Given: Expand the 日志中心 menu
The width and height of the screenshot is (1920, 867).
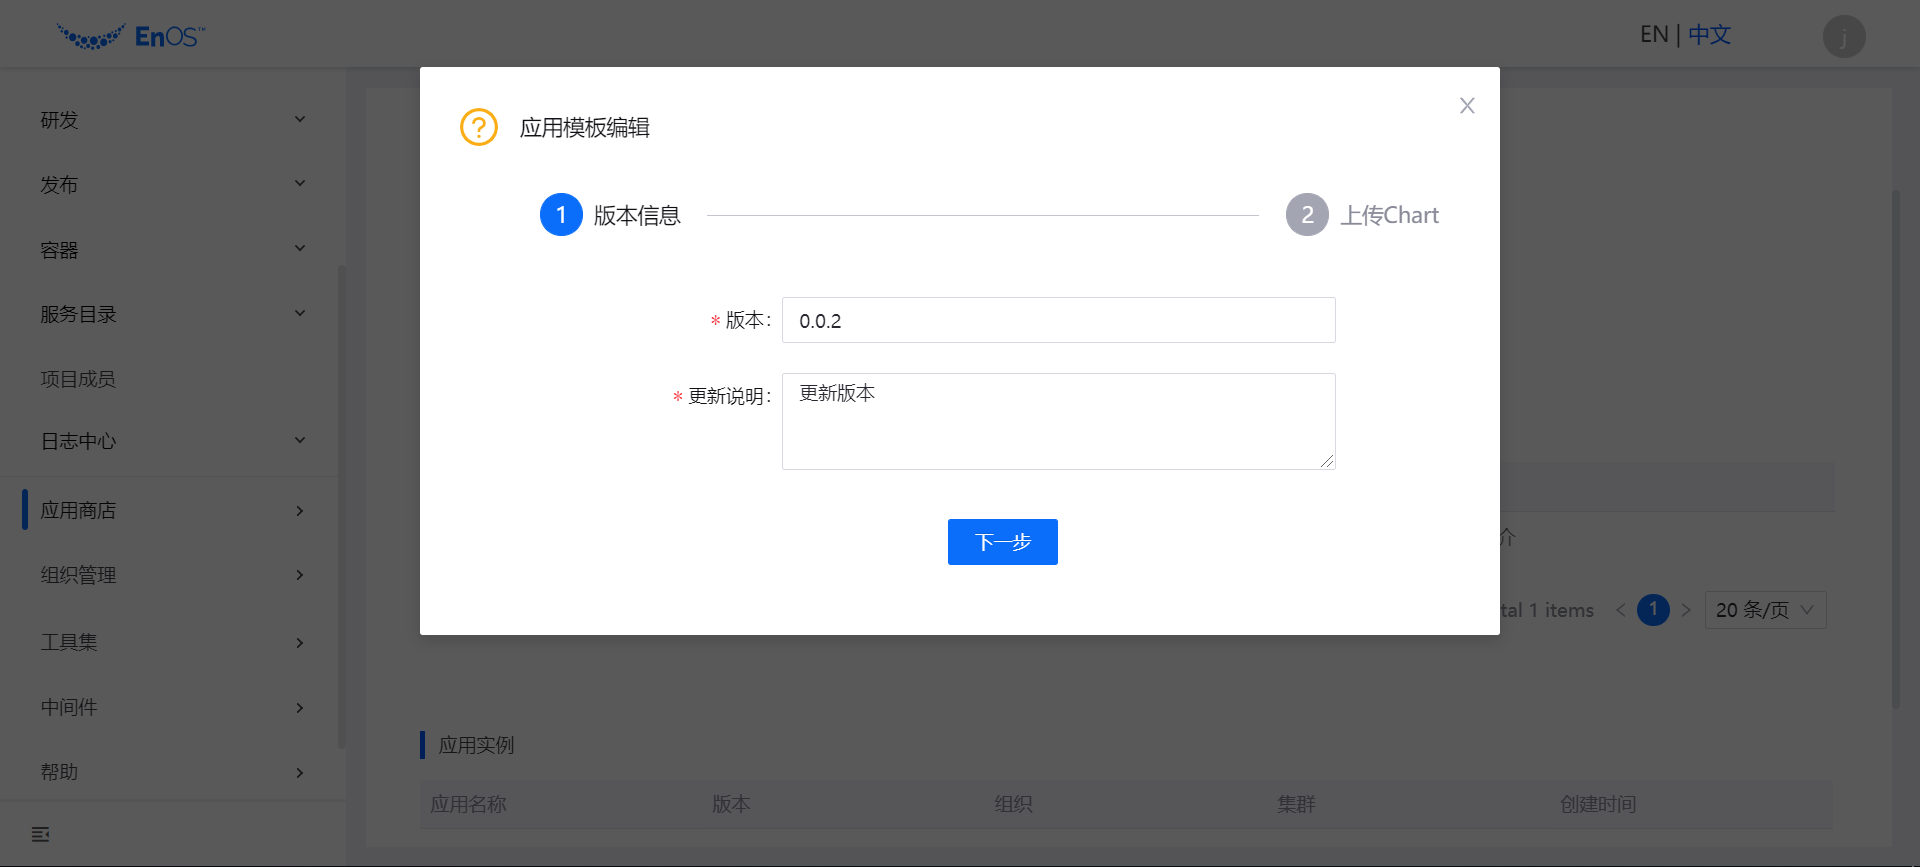Looking at the screenshot, I should click(x=173, y=441).
